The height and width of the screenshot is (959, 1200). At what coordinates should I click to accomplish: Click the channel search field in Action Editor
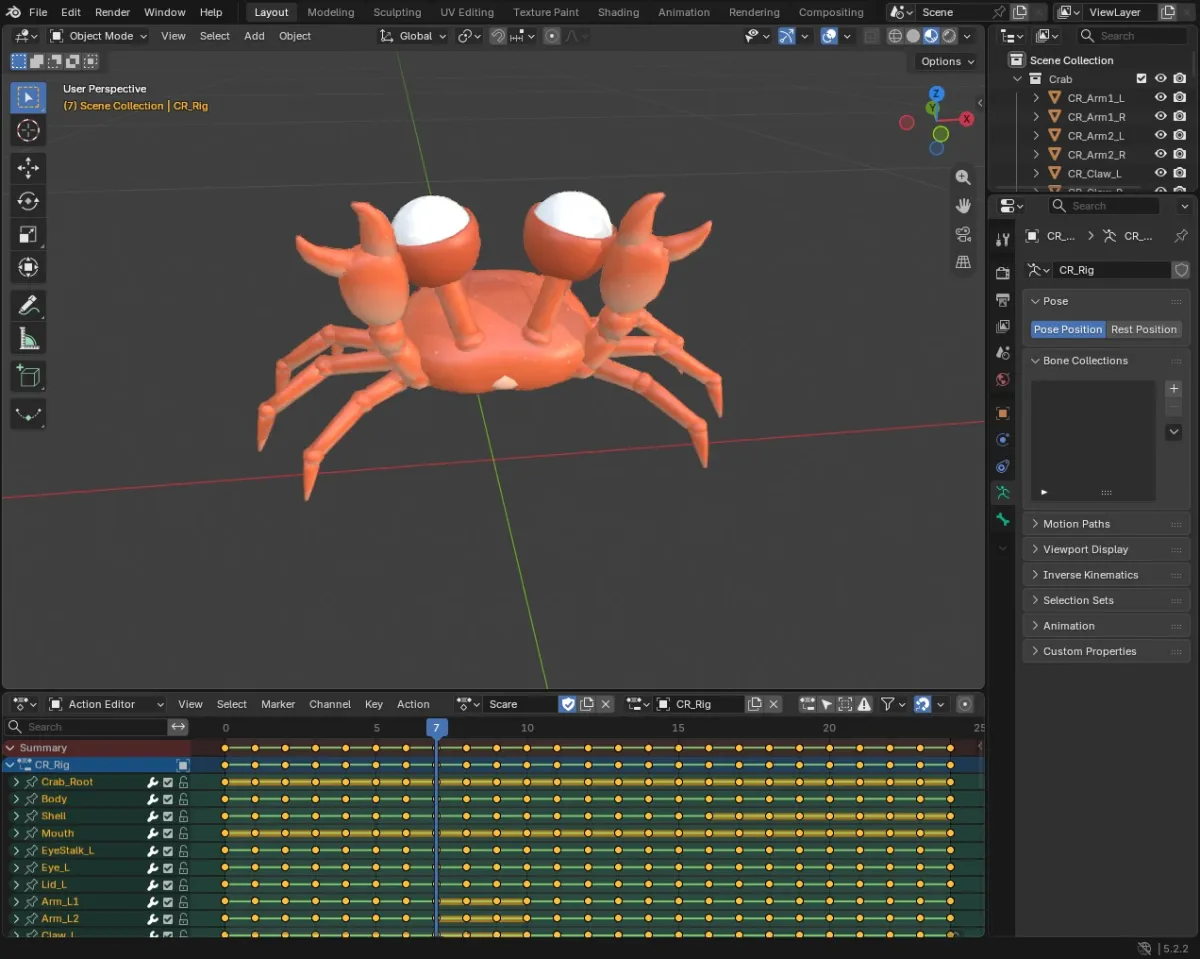click(87, 727)
